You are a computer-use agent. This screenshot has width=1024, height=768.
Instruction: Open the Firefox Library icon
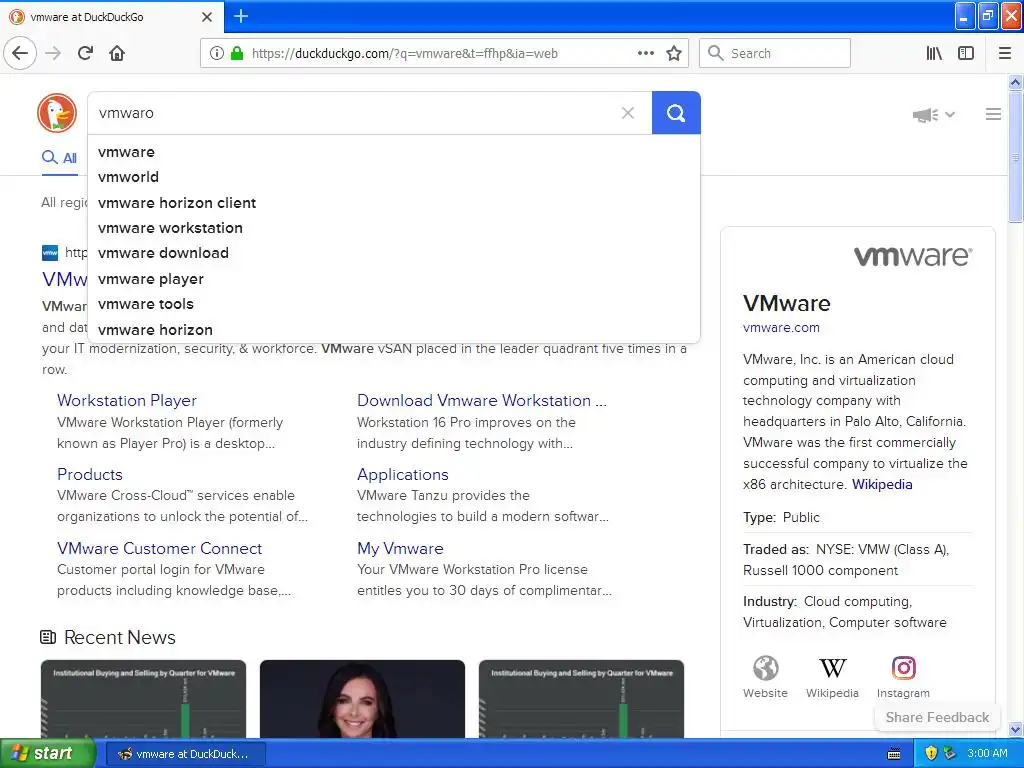(934, 53)
